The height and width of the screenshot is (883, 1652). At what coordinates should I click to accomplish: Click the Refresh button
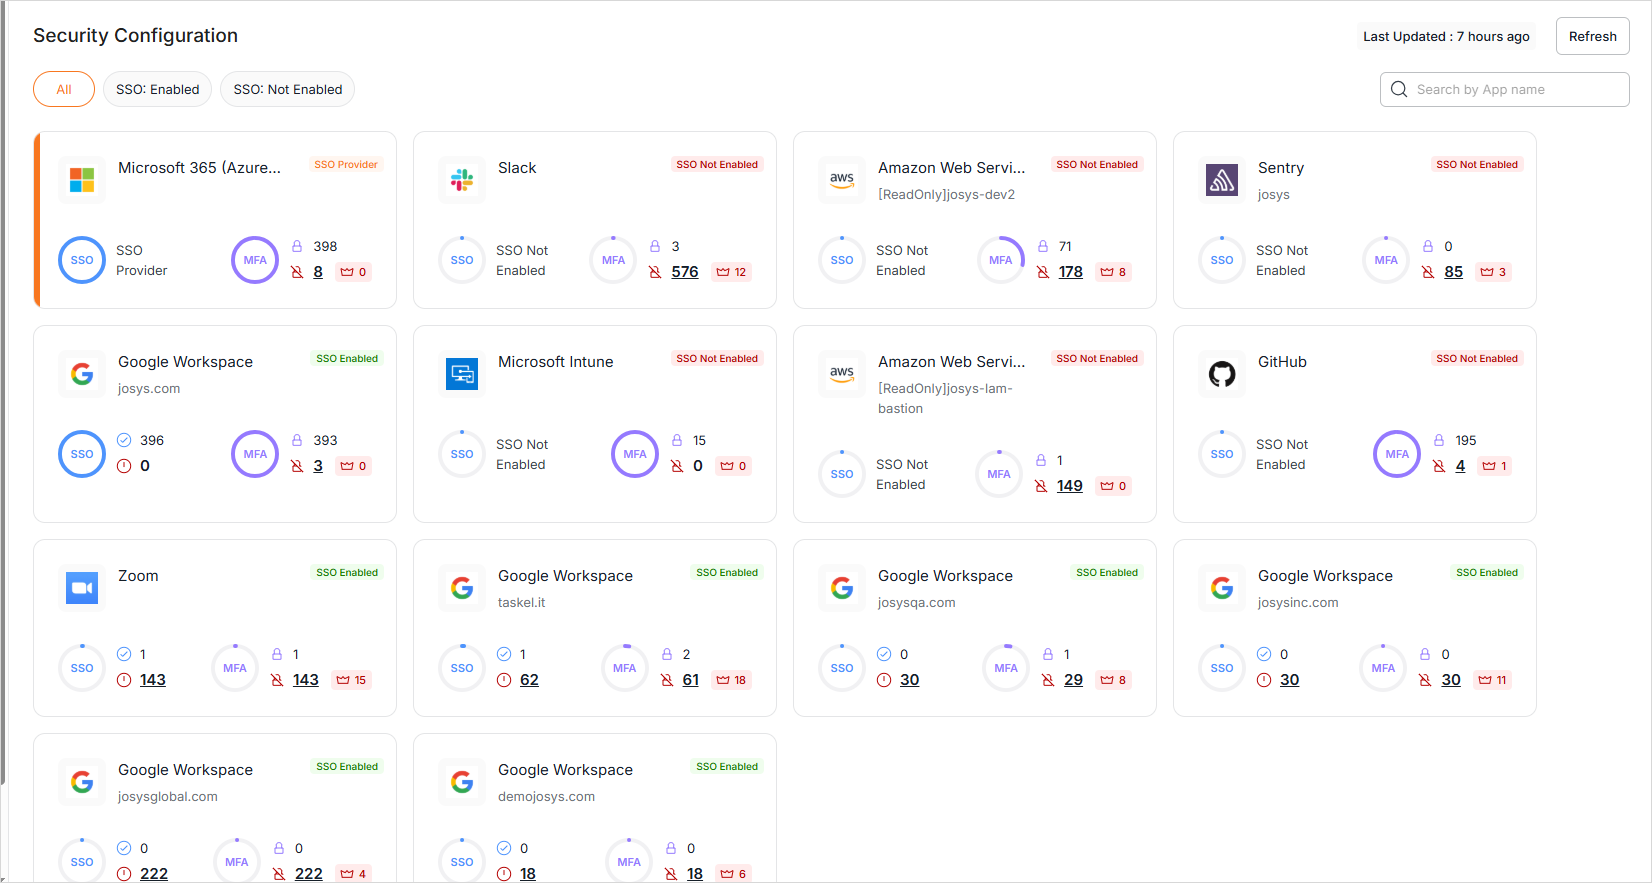click(x=1593, y=36)
